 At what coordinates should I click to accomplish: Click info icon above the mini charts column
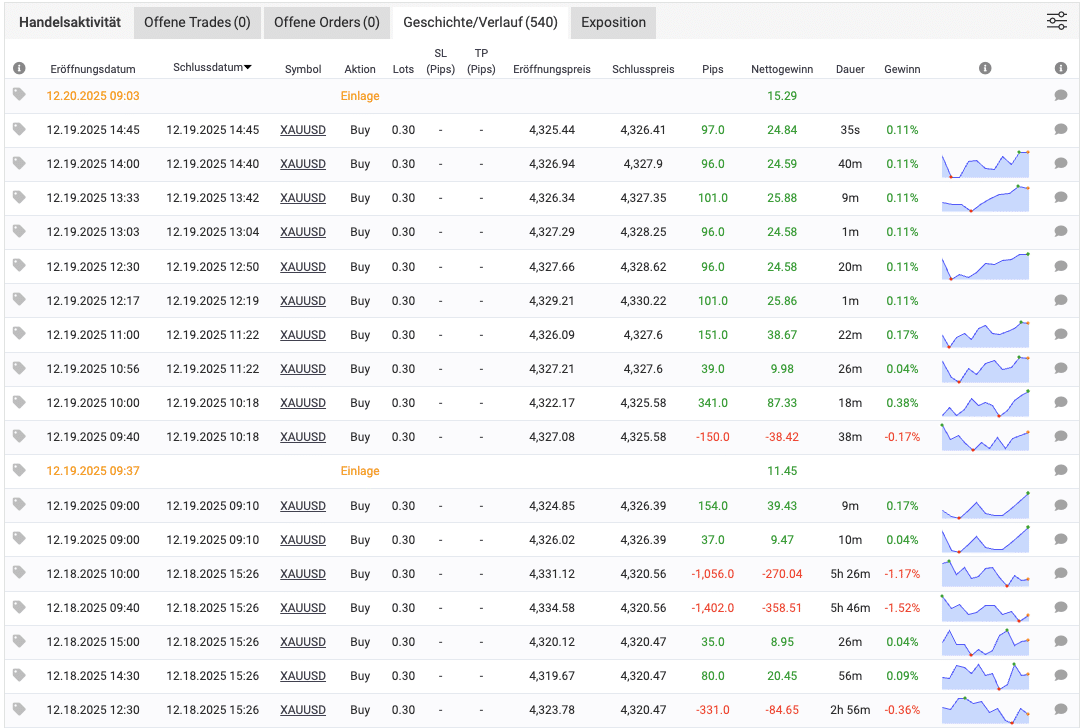pos(985,69)
